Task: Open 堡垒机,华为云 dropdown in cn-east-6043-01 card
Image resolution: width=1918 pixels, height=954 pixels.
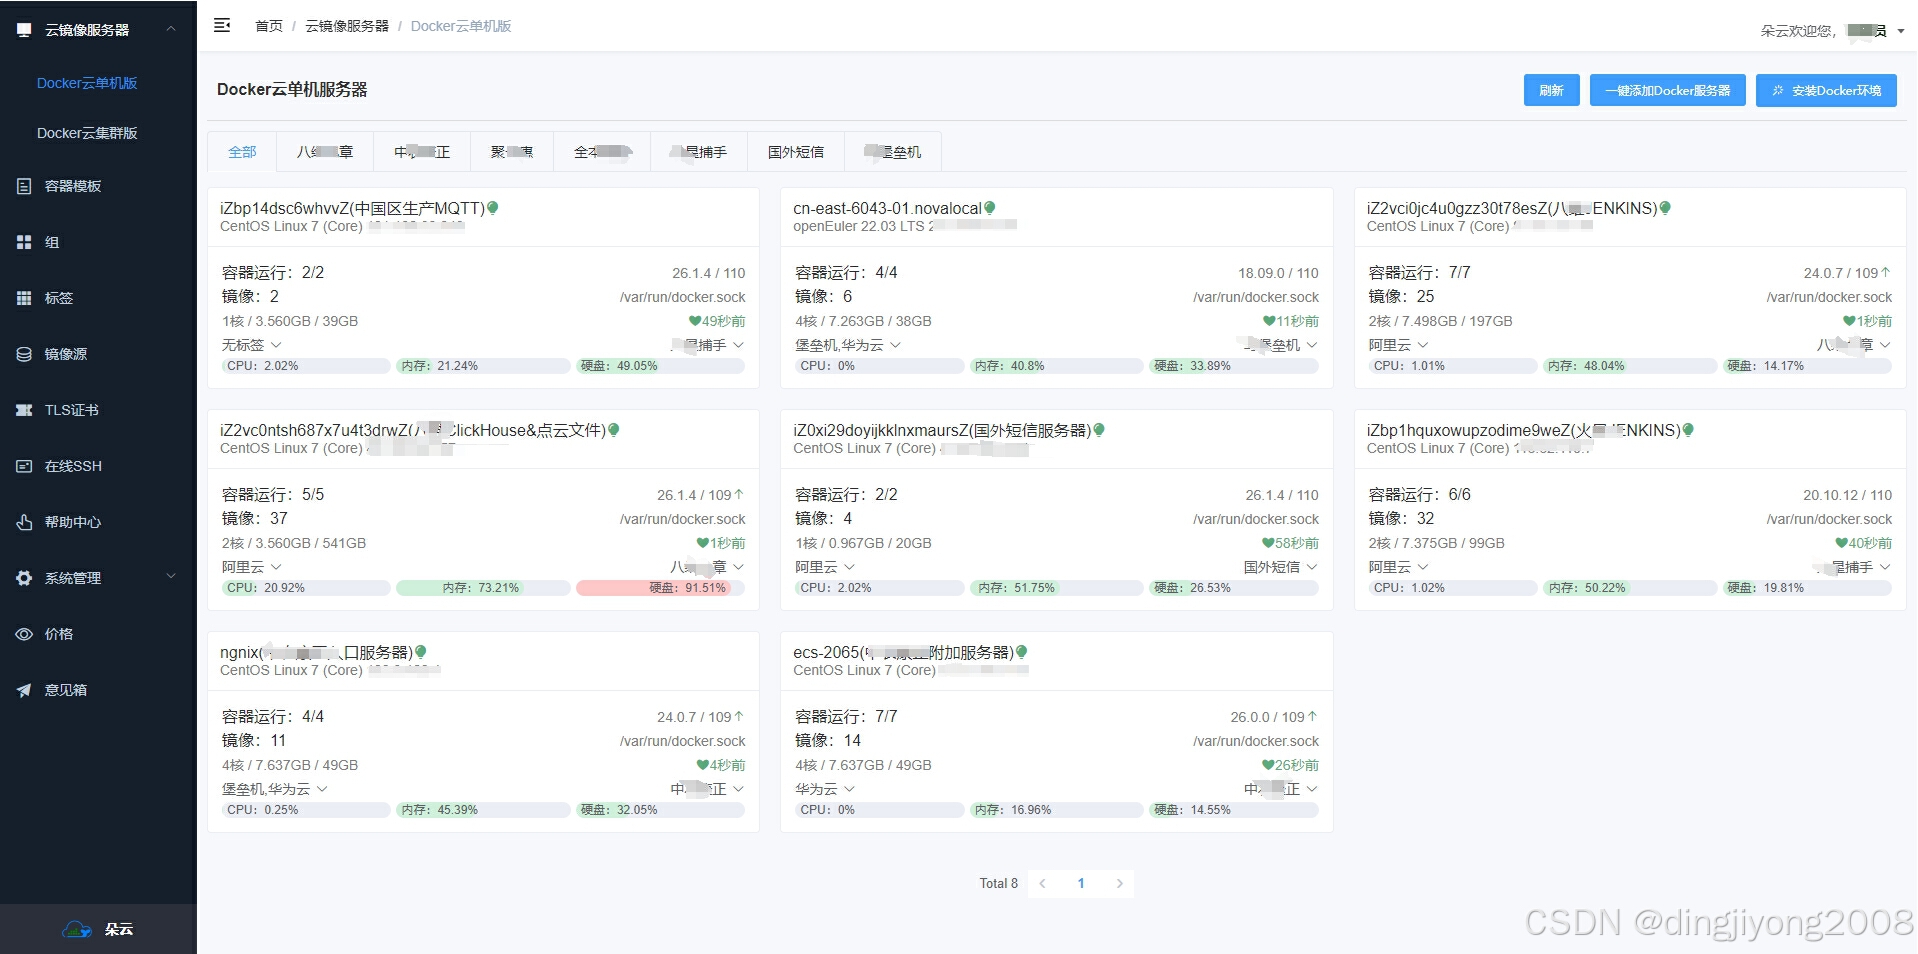Action: 848,345
